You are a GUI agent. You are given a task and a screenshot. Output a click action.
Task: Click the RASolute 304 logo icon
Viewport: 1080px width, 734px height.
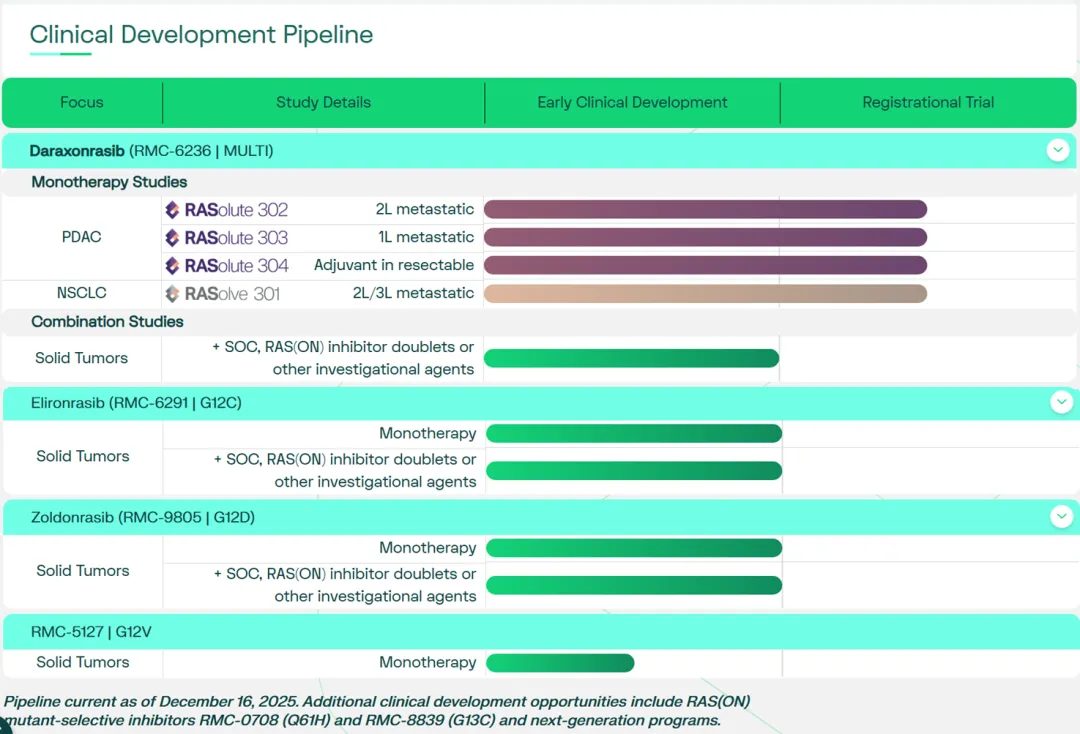(172, 266)
